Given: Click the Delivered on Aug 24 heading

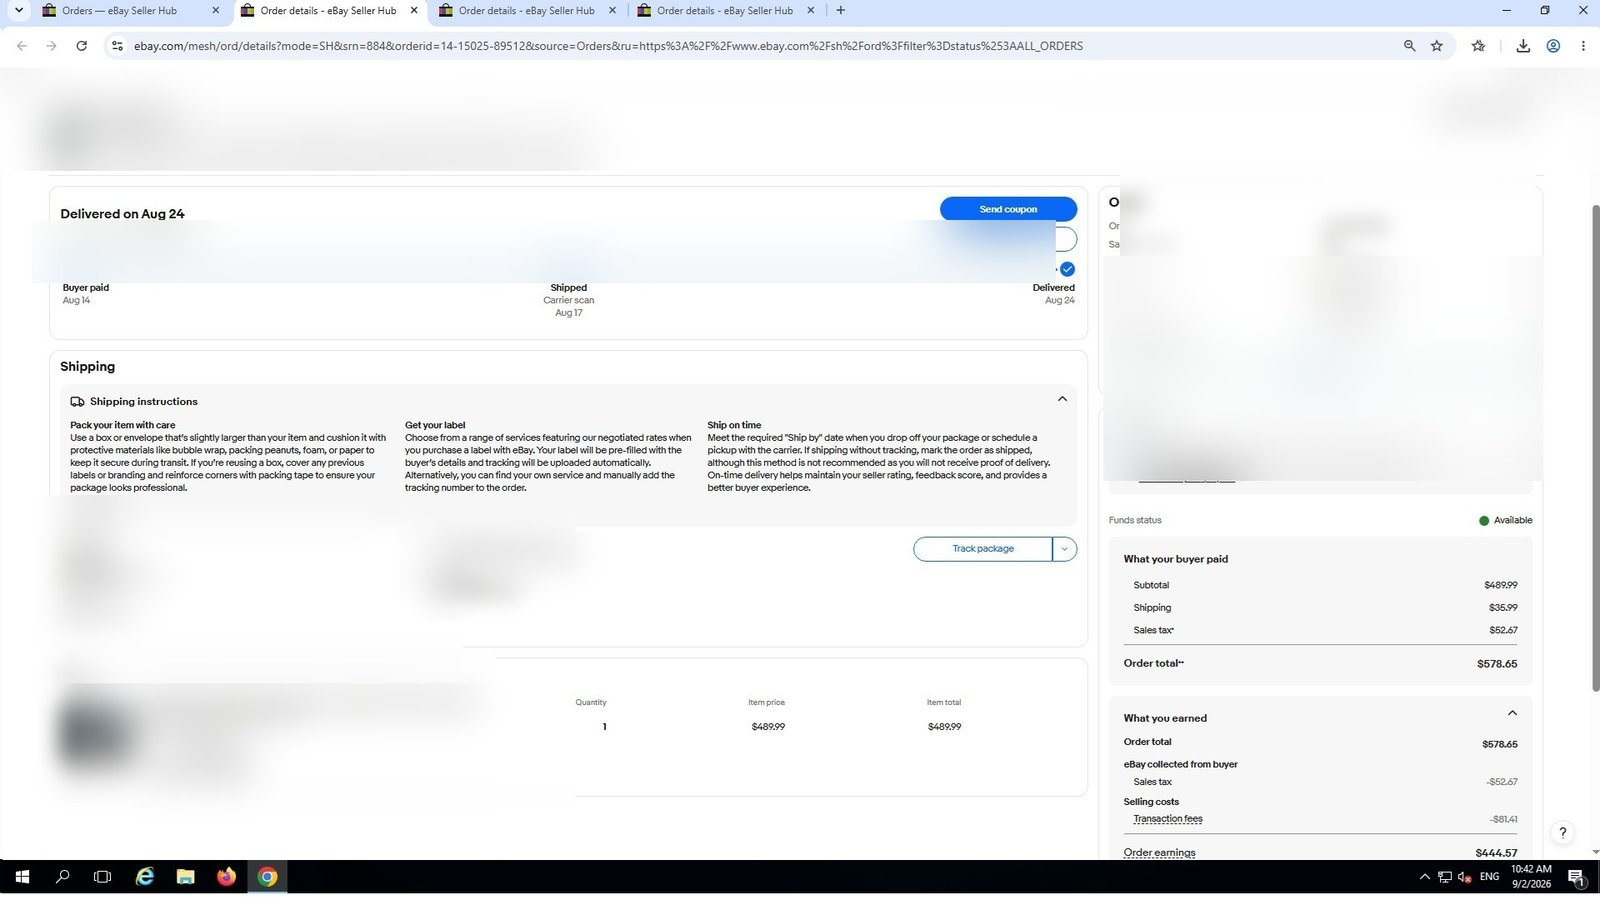Looking at the screenshot, I should tap(122, 214).
